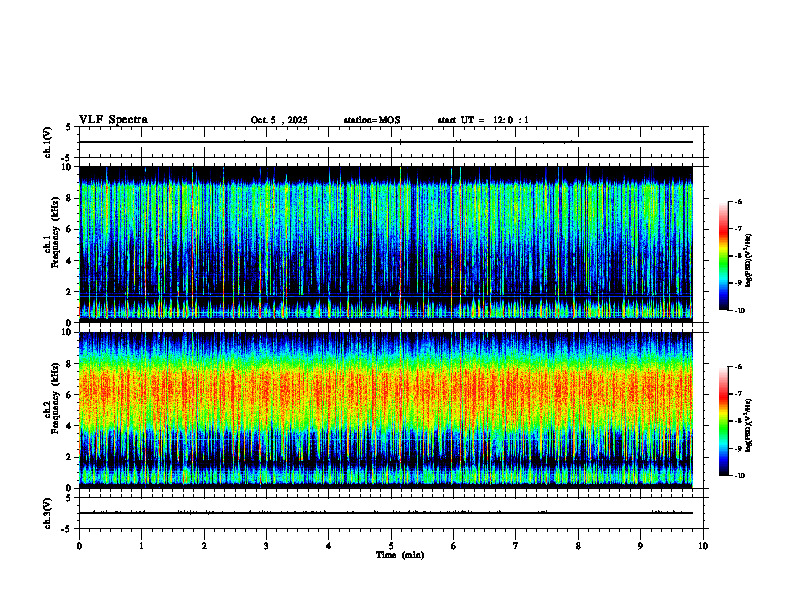
Task: Click the ch.1 colorbar log(PSD) unit label
Action: coord(749,261)
